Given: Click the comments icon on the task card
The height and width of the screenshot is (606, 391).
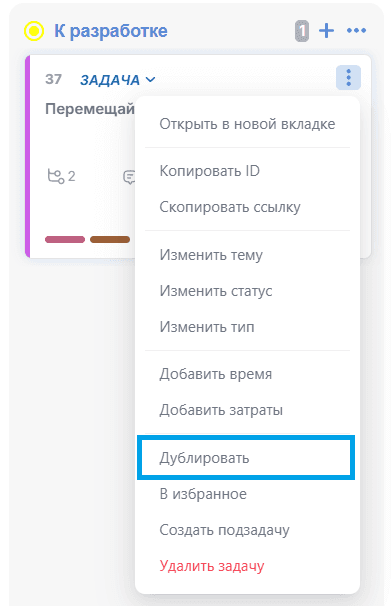Looking at the screenshot, I should coord(129,177).
